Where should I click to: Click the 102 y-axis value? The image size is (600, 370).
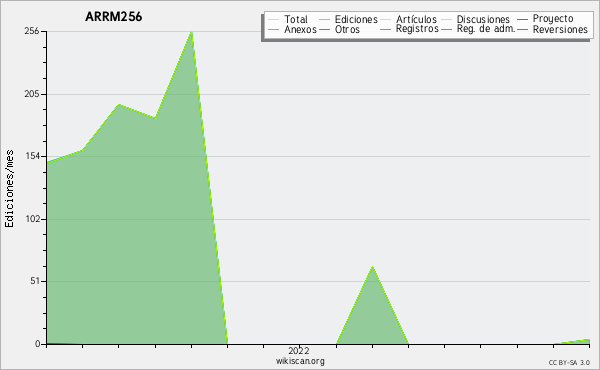pos(32,219)
